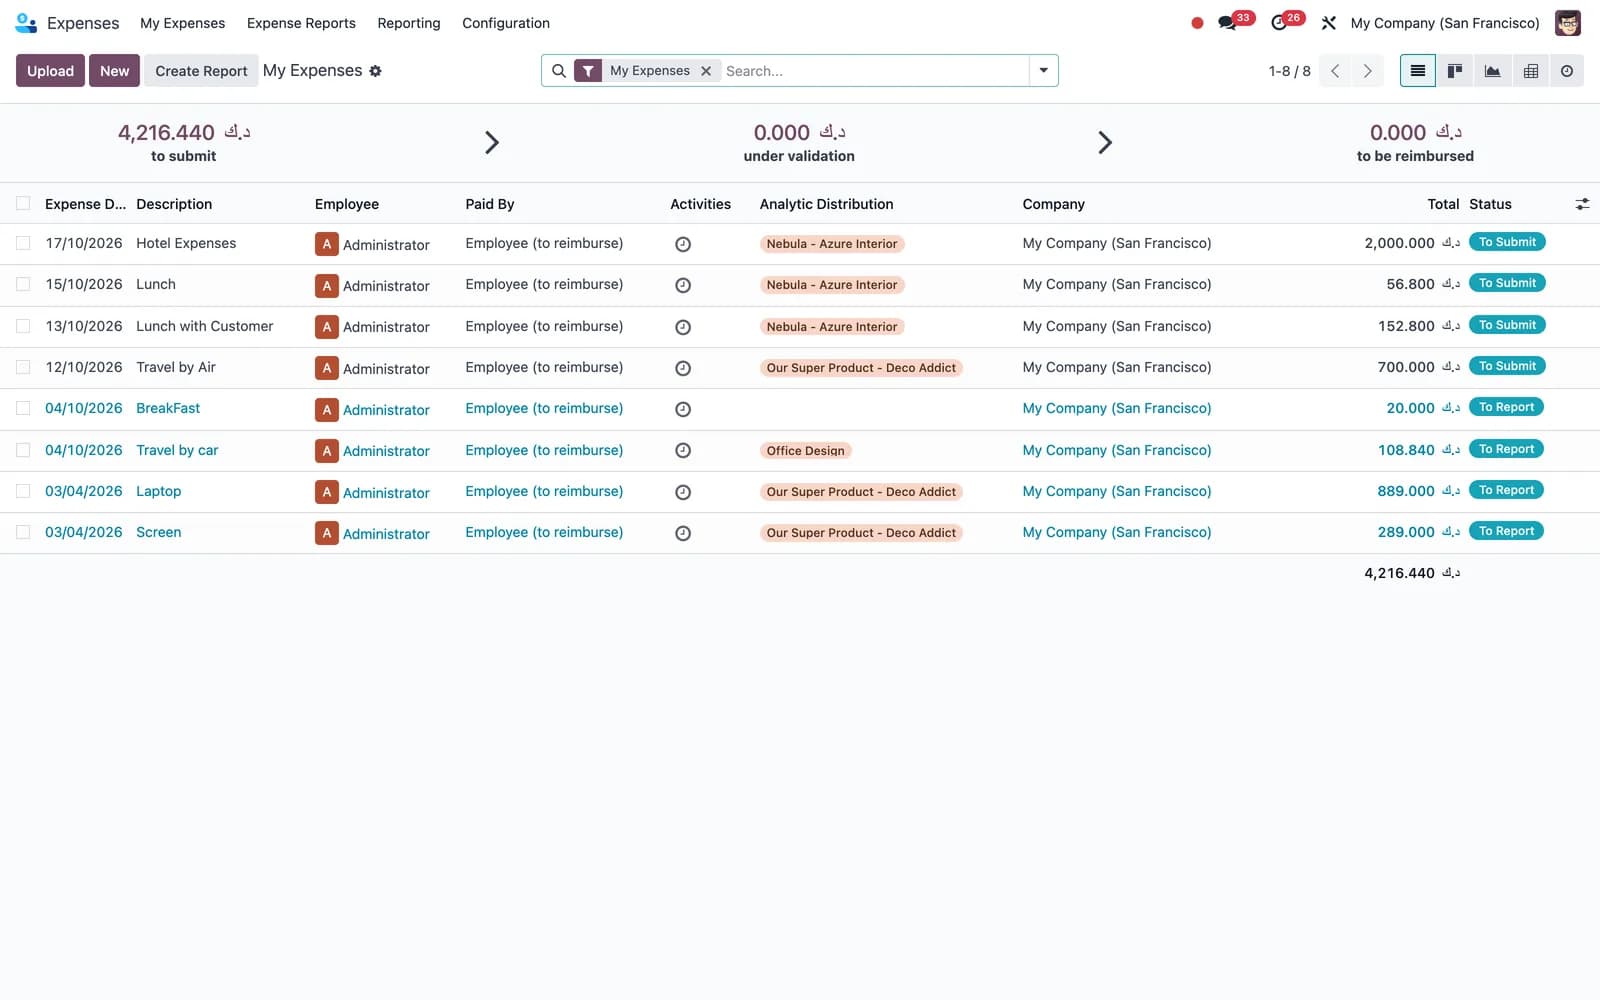Open the Configuration menu
The image size is (1600, 1000).
coord(506,23)
